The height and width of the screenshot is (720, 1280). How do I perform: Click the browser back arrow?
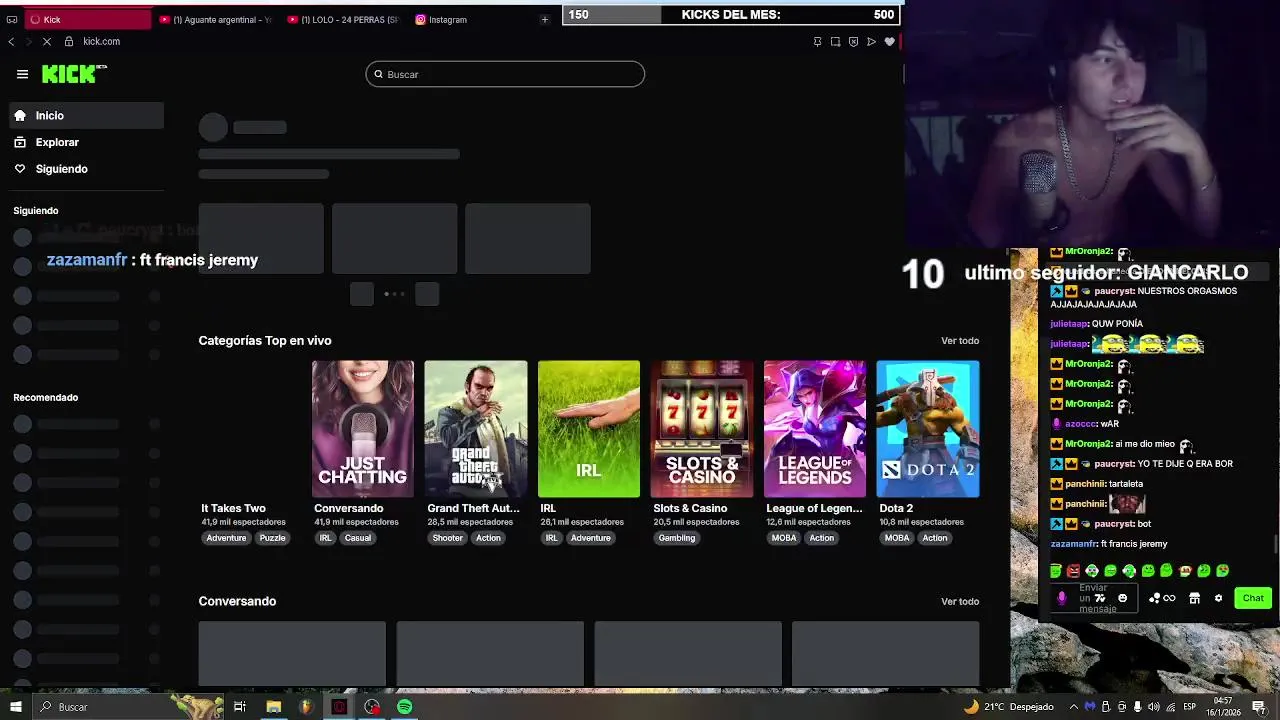click(11, 41)
